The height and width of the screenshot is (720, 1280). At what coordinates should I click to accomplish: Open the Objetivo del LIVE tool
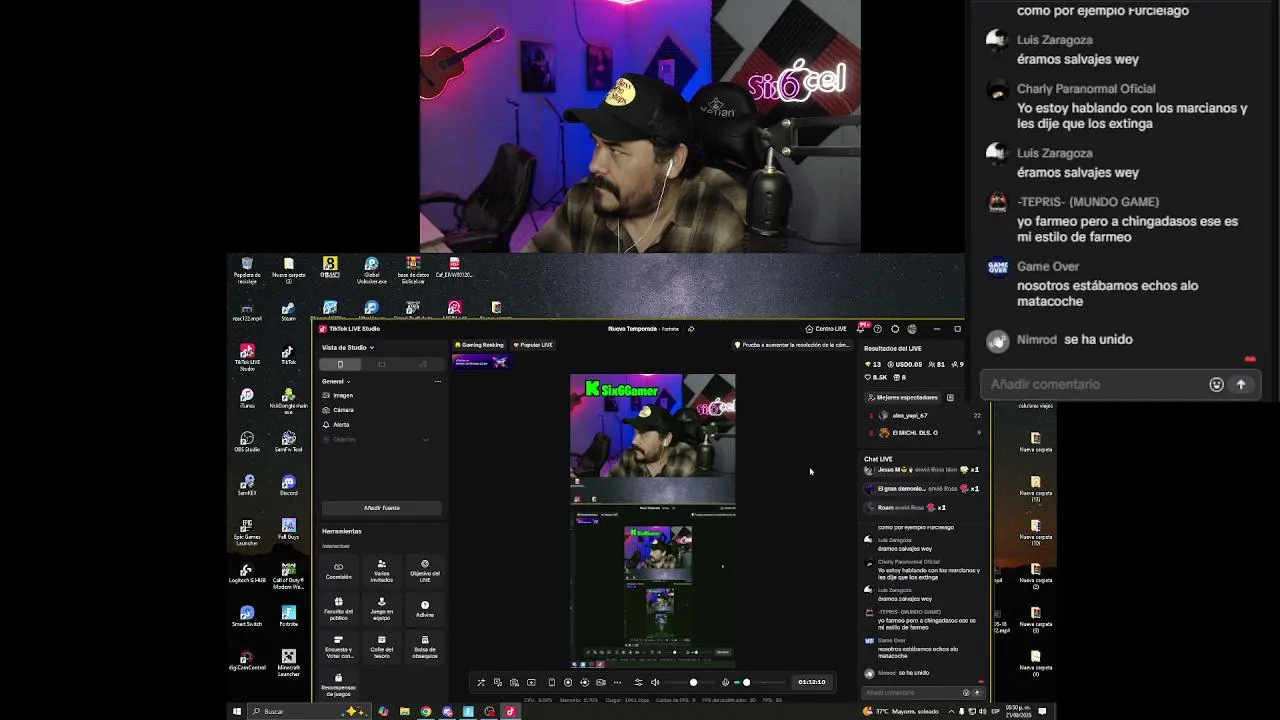(x=425, y=571)
